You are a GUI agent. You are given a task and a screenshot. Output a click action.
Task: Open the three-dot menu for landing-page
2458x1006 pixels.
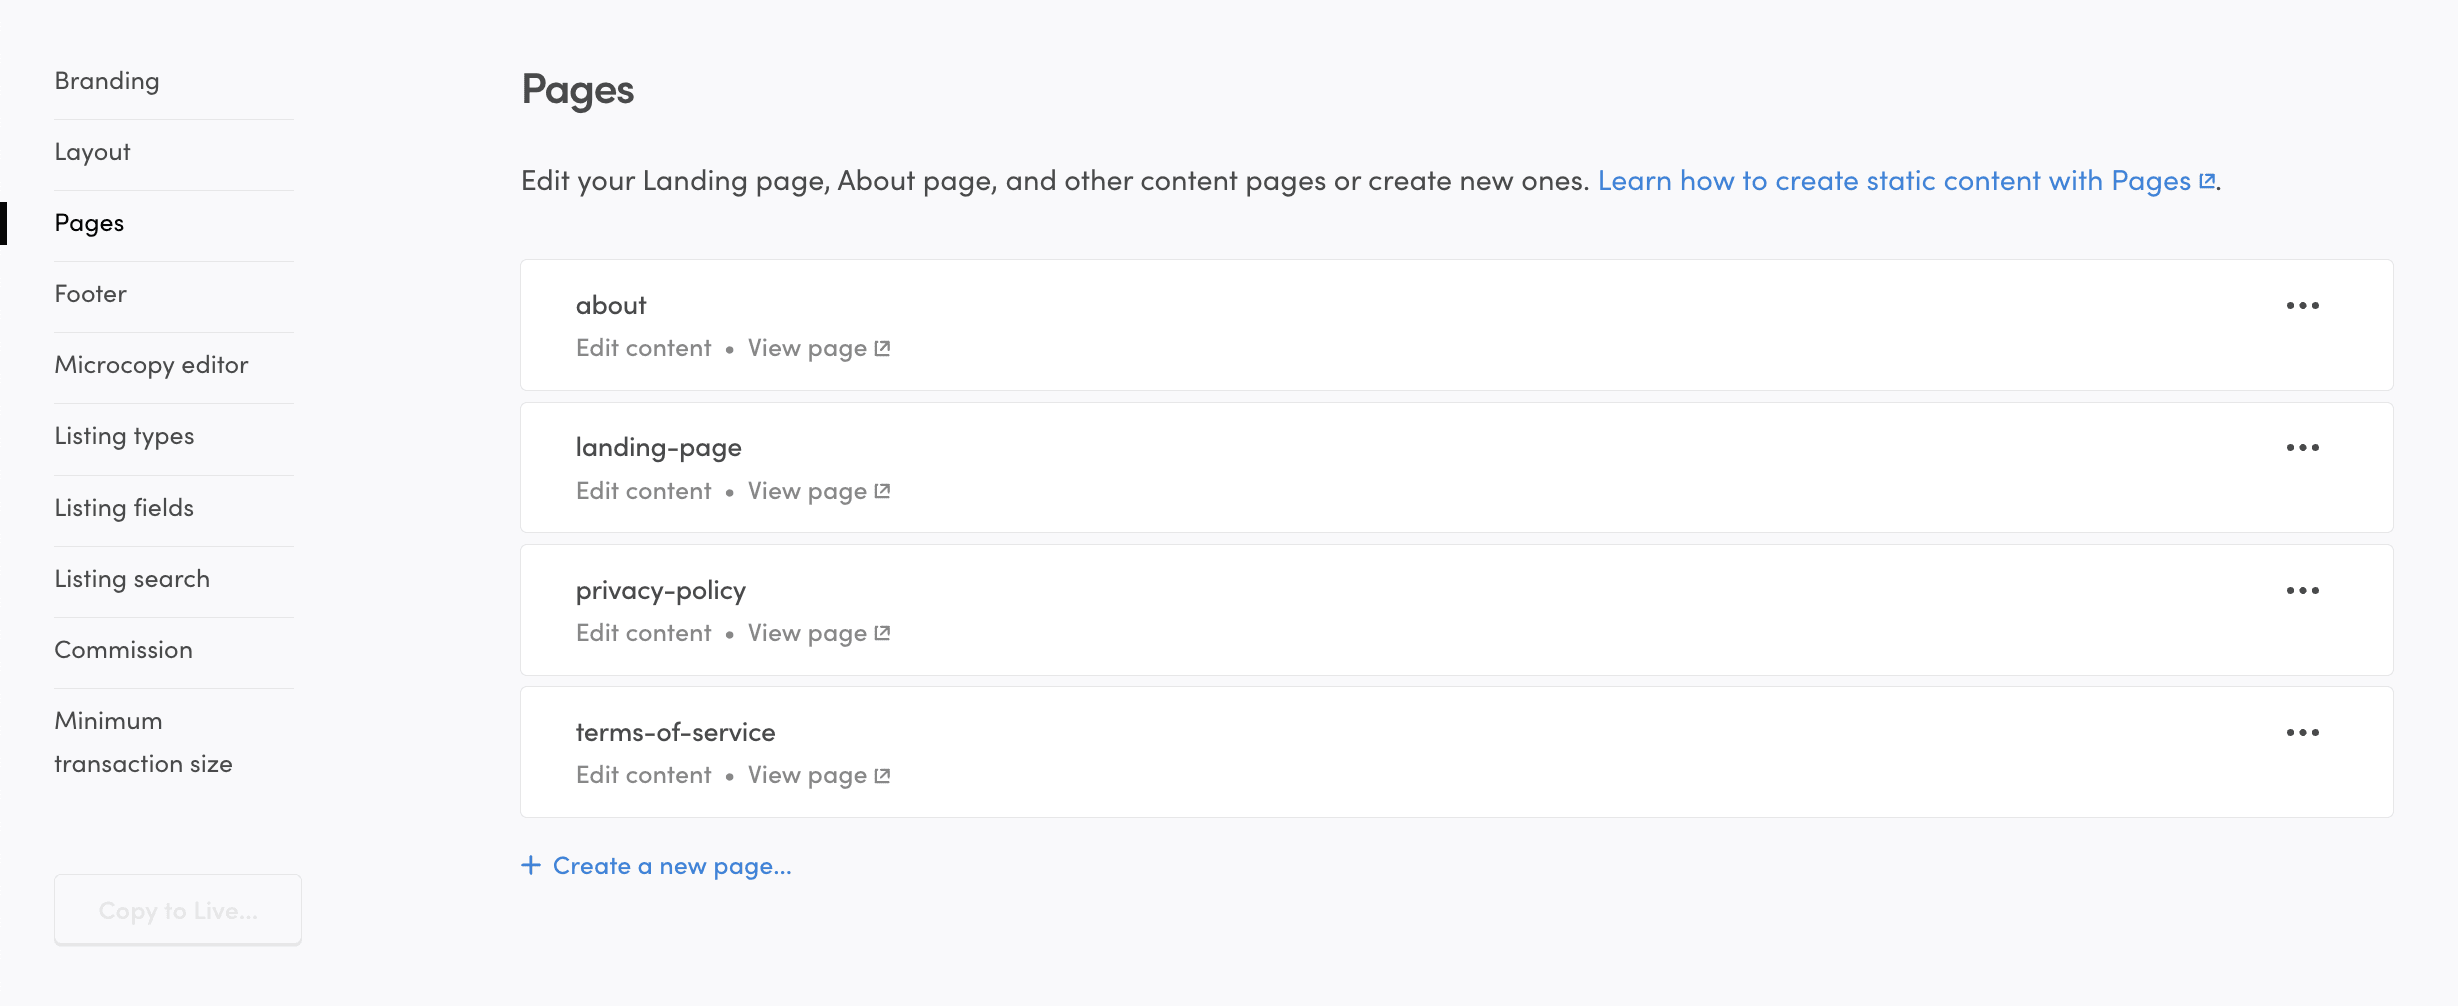2302,448
